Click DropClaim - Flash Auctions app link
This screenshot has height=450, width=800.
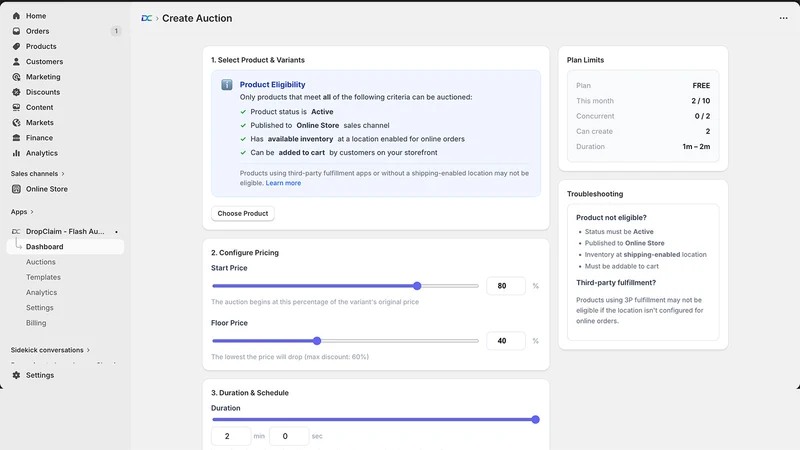(65, 232)
